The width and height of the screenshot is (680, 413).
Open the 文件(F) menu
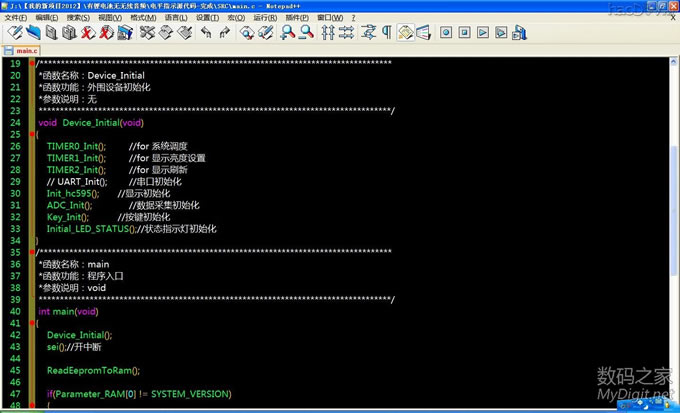16,17
